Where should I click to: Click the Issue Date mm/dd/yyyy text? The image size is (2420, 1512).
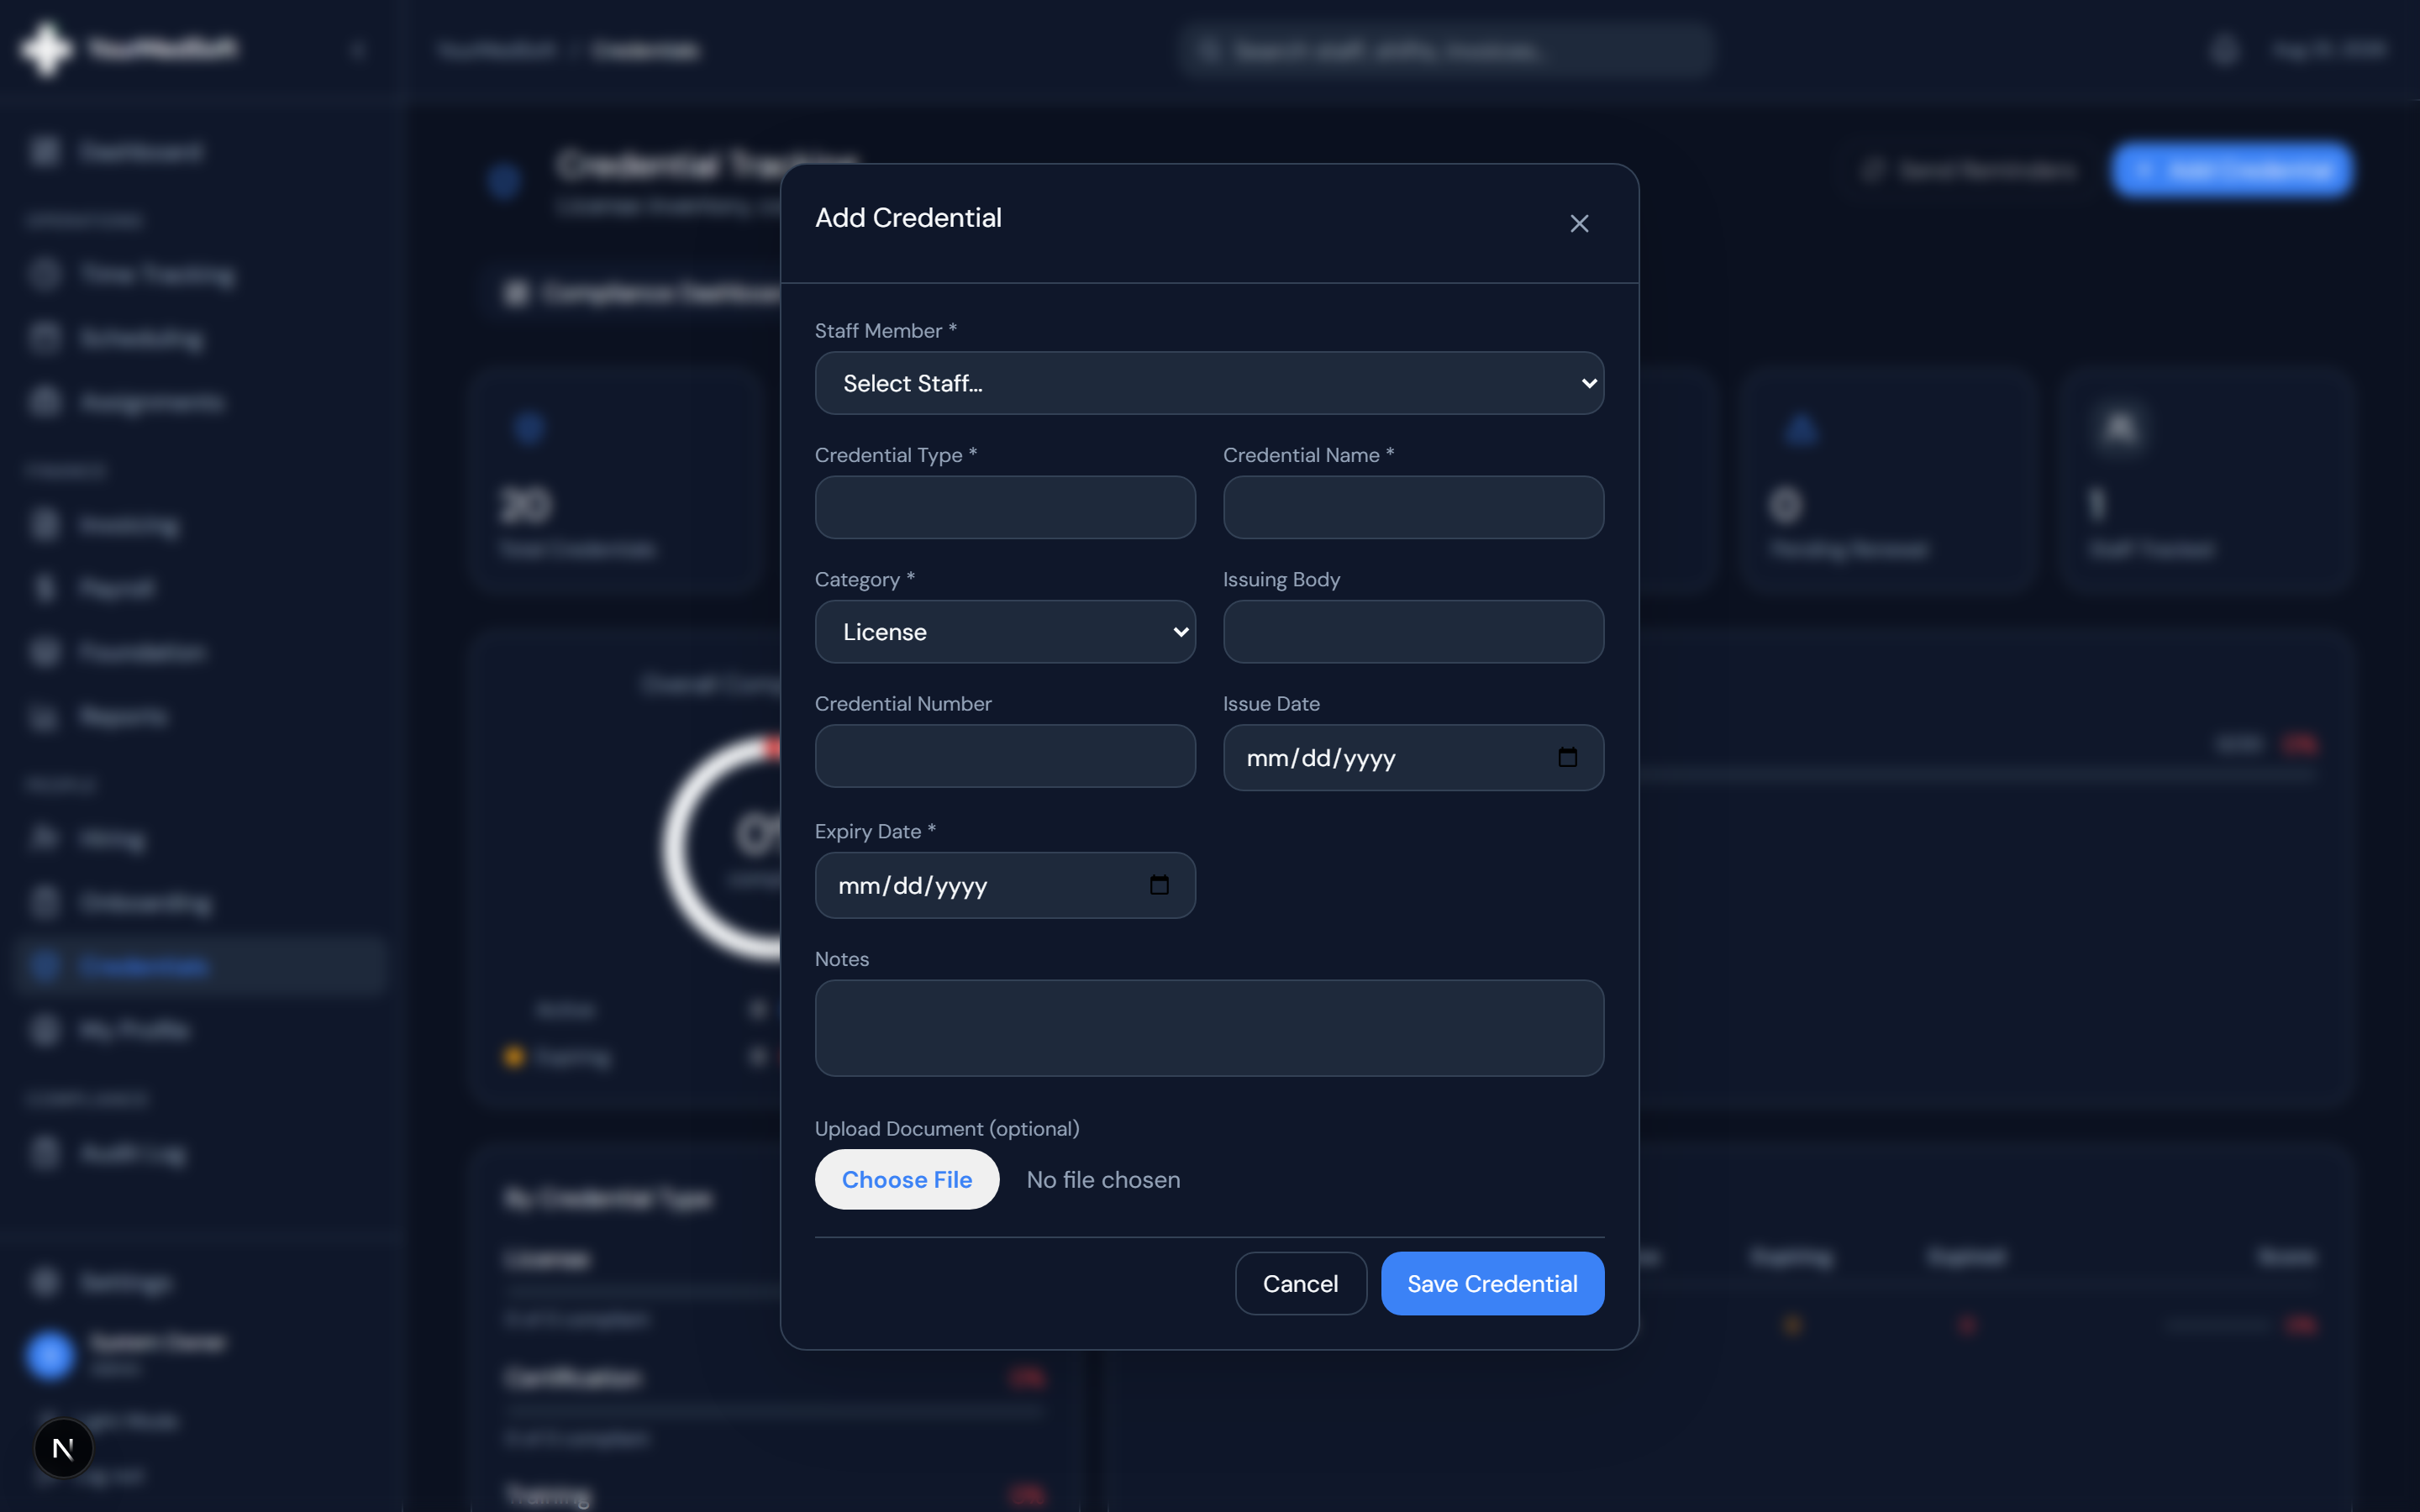point(1321,758)
